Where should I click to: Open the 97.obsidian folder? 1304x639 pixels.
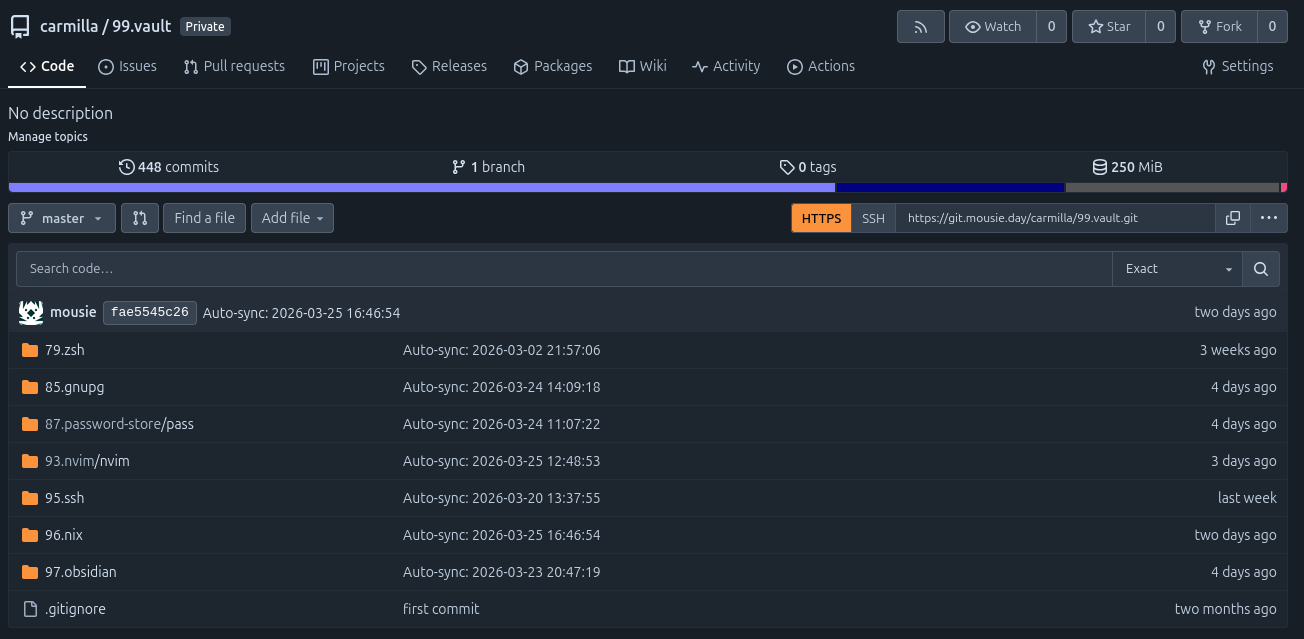pos(81,572)
